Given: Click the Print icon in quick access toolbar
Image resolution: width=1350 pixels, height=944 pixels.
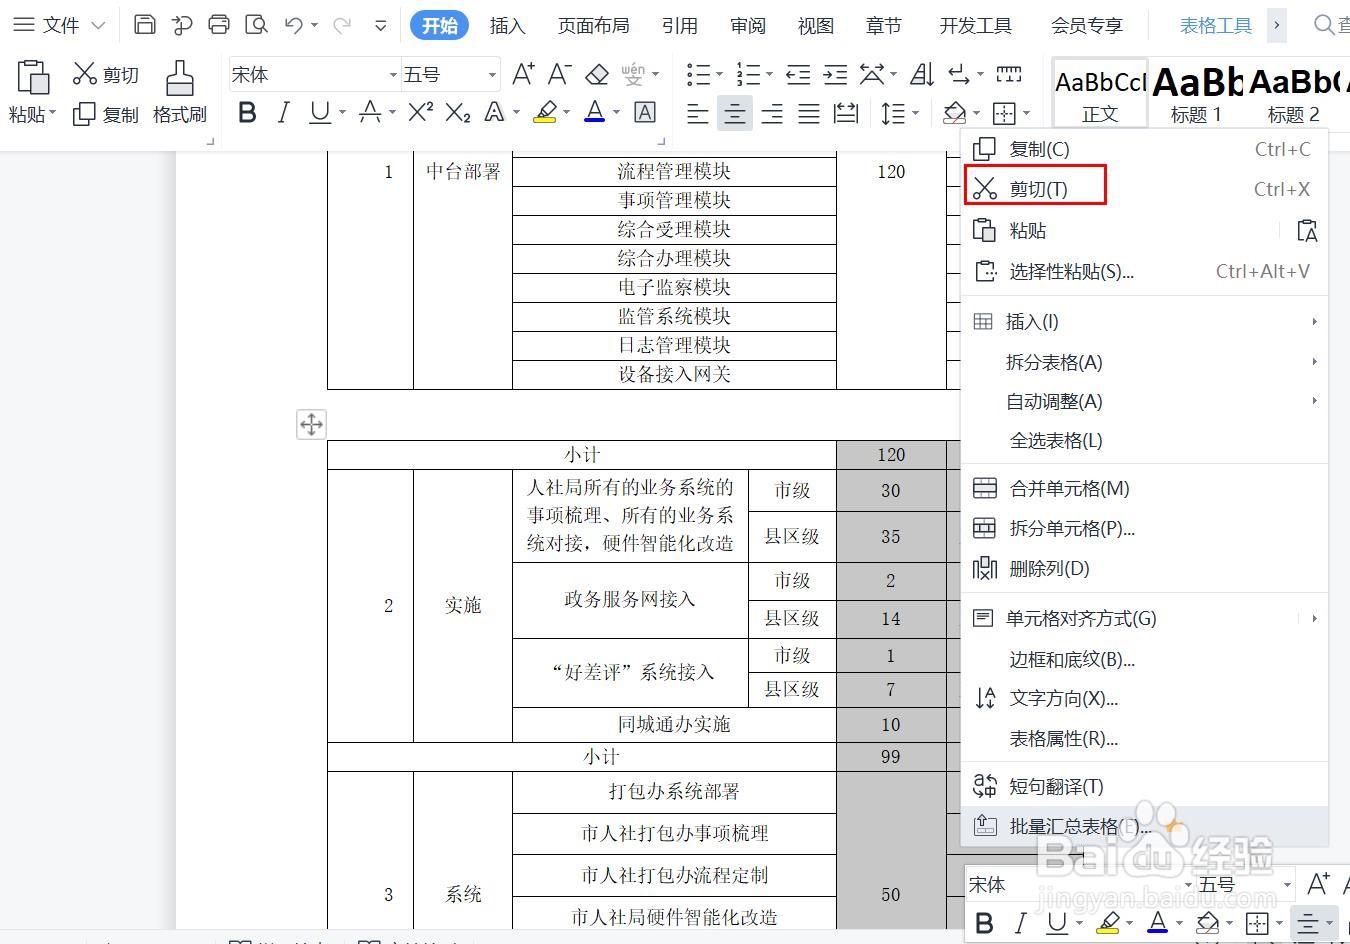Looking at the screenshot, I should (219, 24).
